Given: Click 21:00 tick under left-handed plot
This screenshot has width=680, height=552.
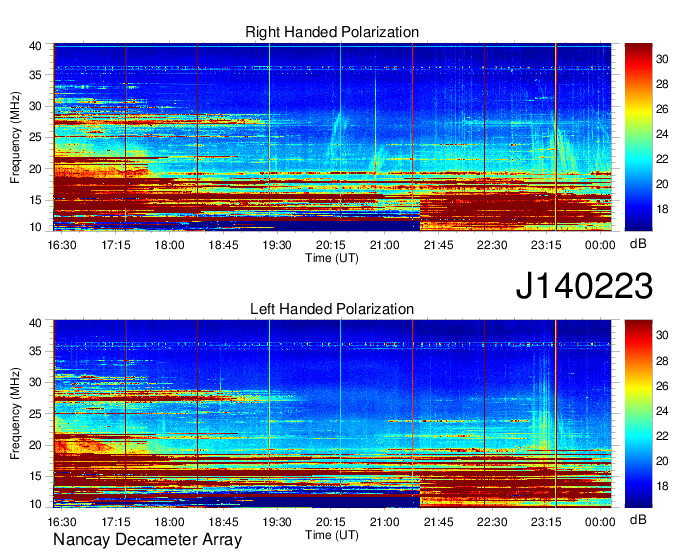Looking at the screenshot, I should [385, 522].
